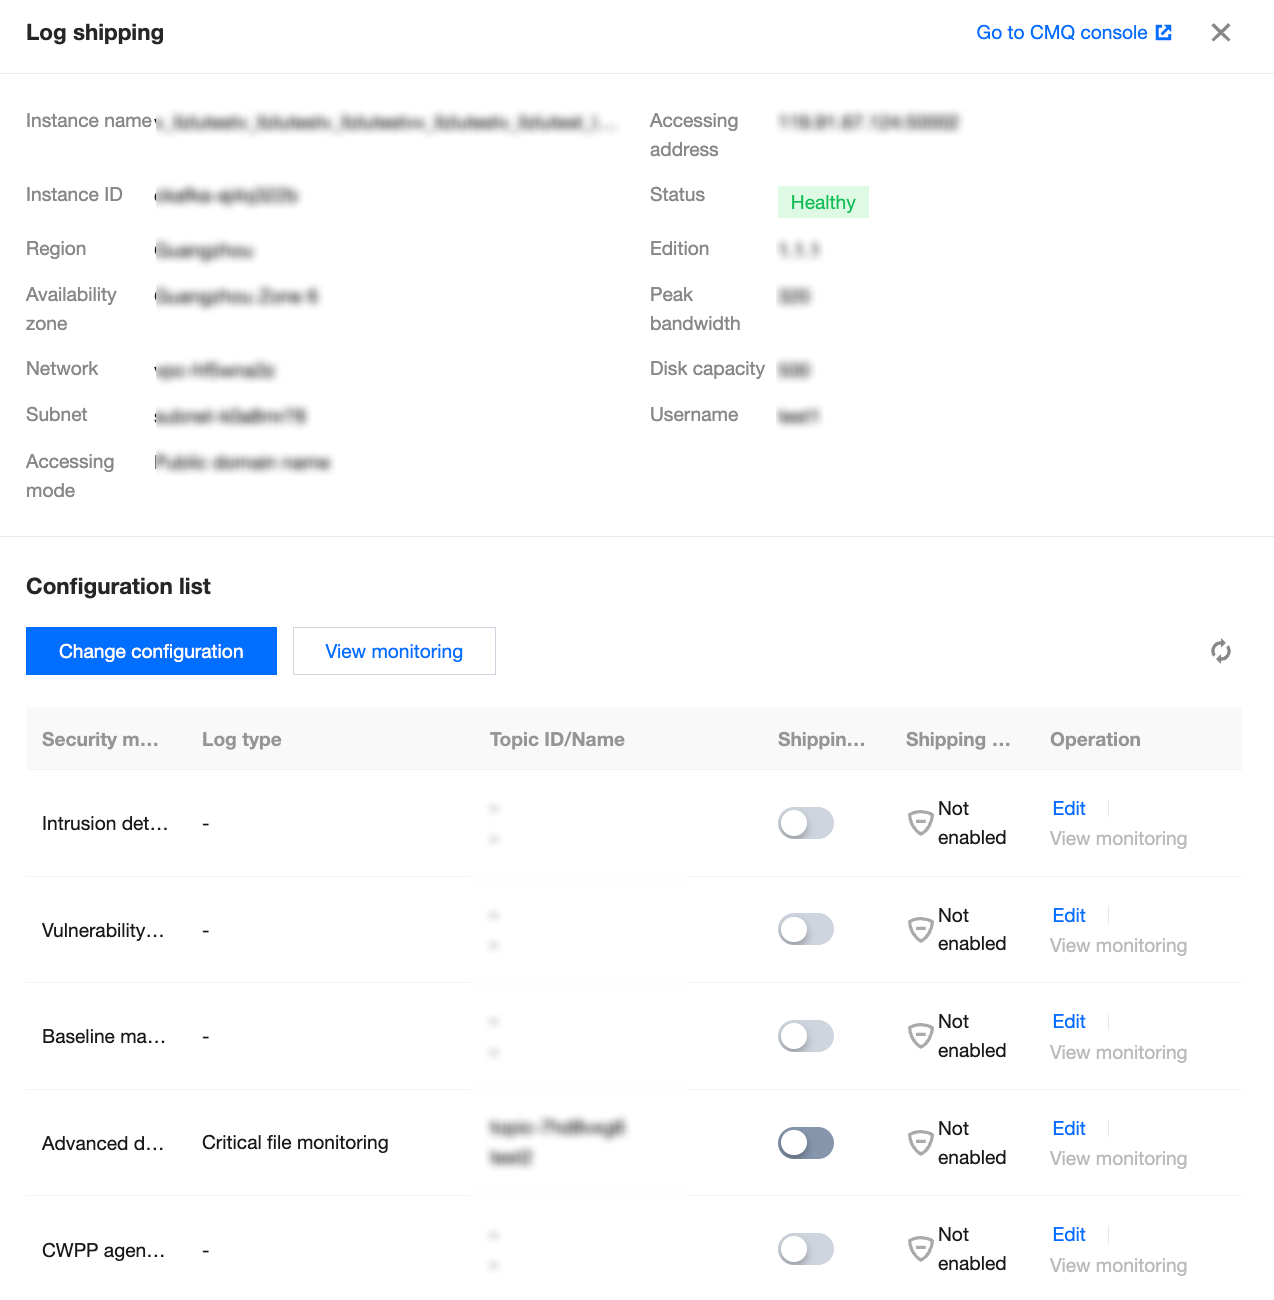Screen dimensions: 1274x1300
Task: Enable shipping toggle for Intrusion detection
Action: pos(805,823)
